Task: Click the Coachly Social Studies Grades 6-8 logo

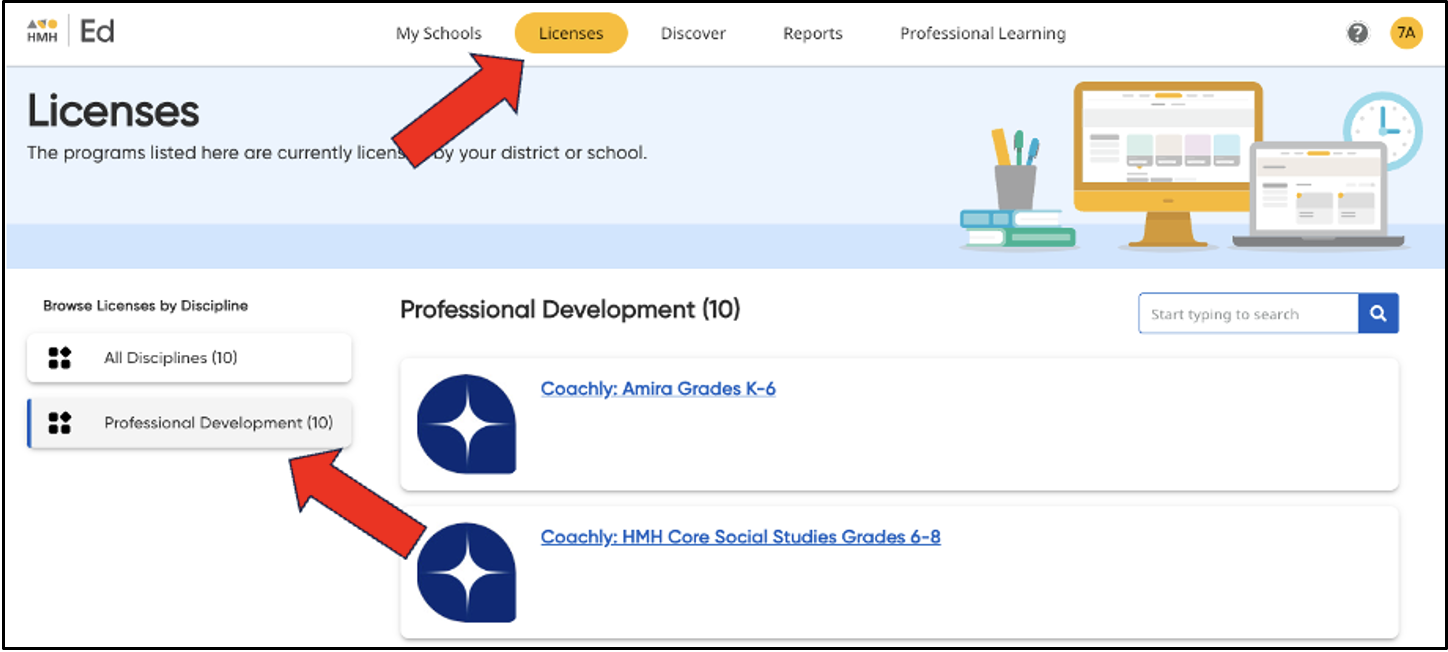Action: coord(466,573)
